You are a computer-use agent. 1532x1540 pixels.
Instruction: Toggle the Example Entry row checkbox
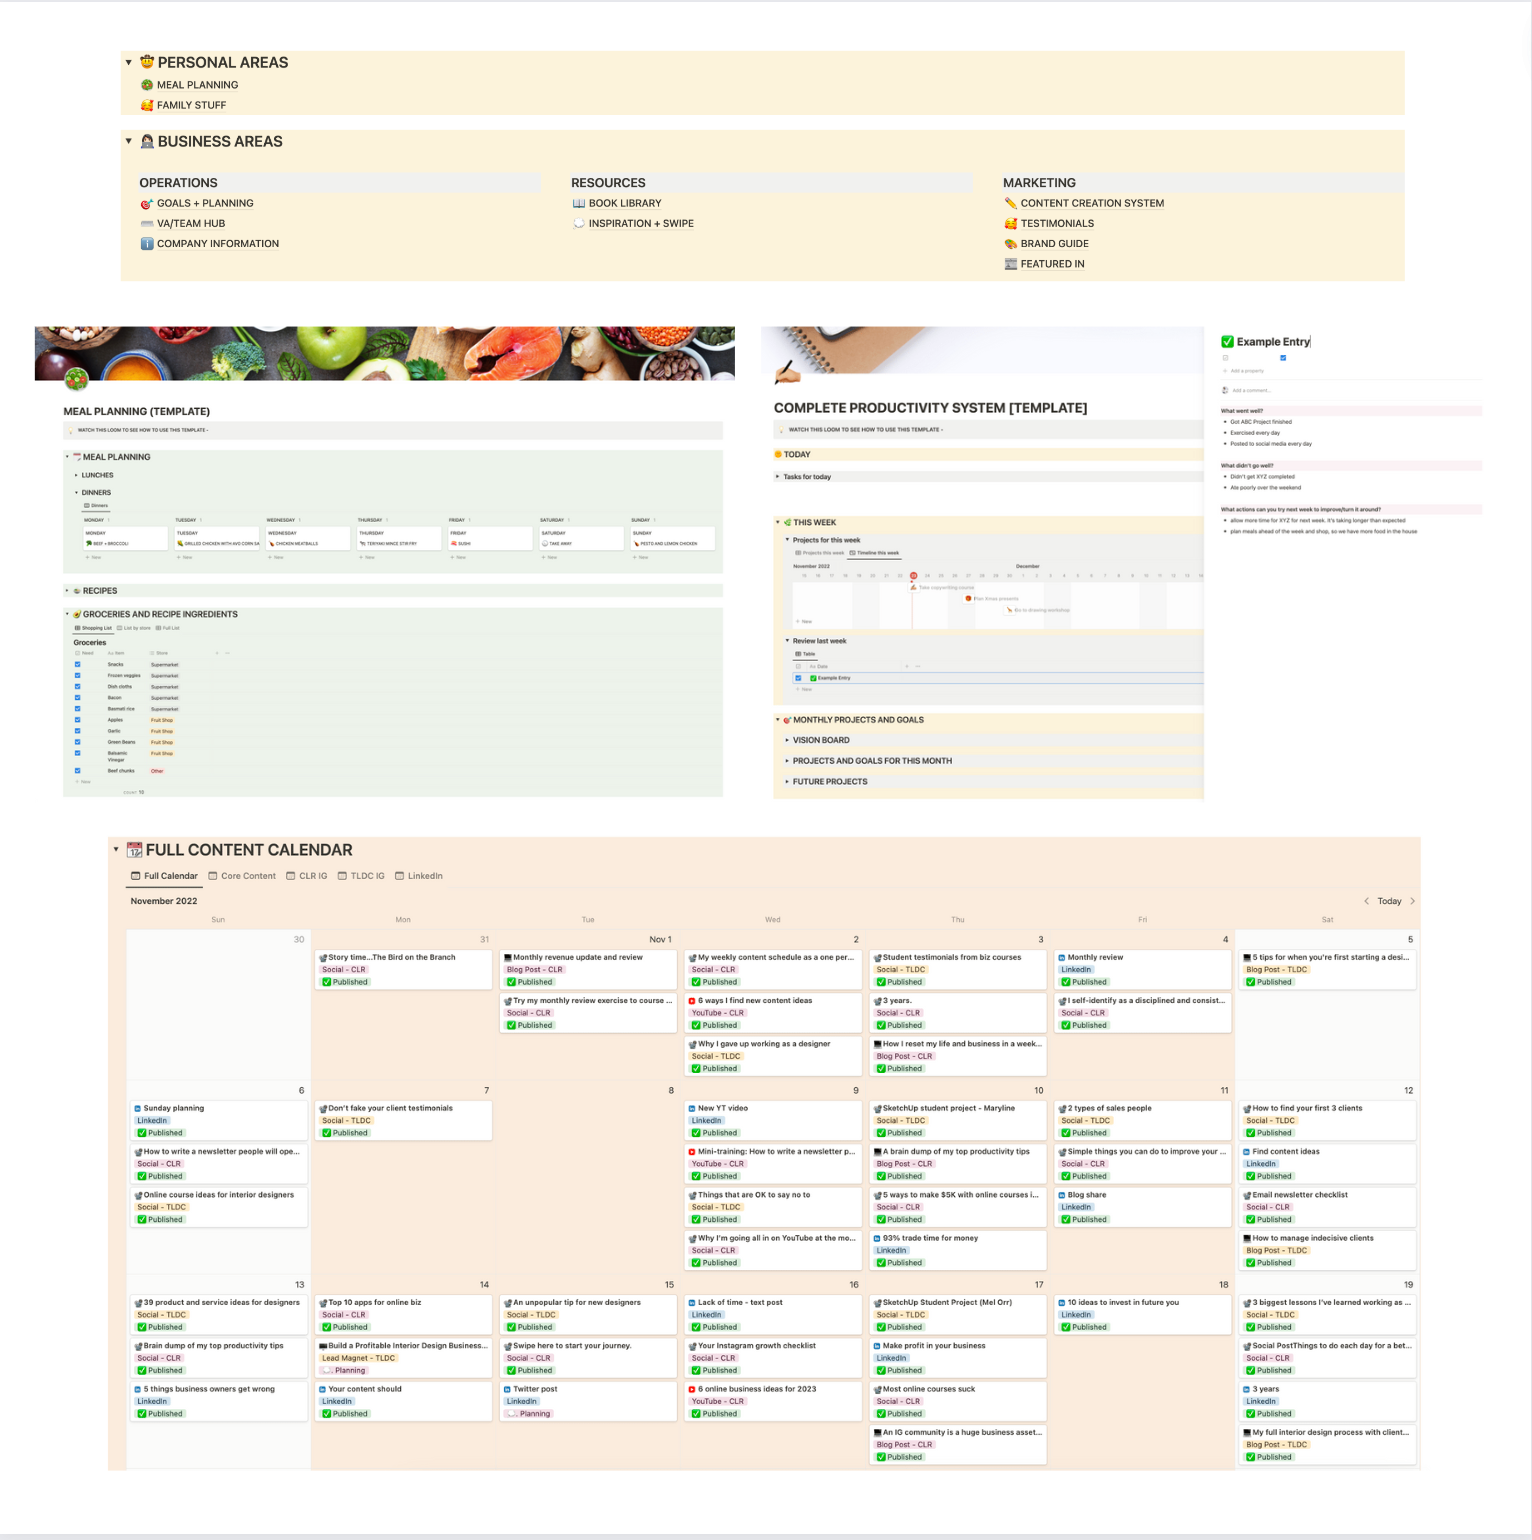(798, 678)
